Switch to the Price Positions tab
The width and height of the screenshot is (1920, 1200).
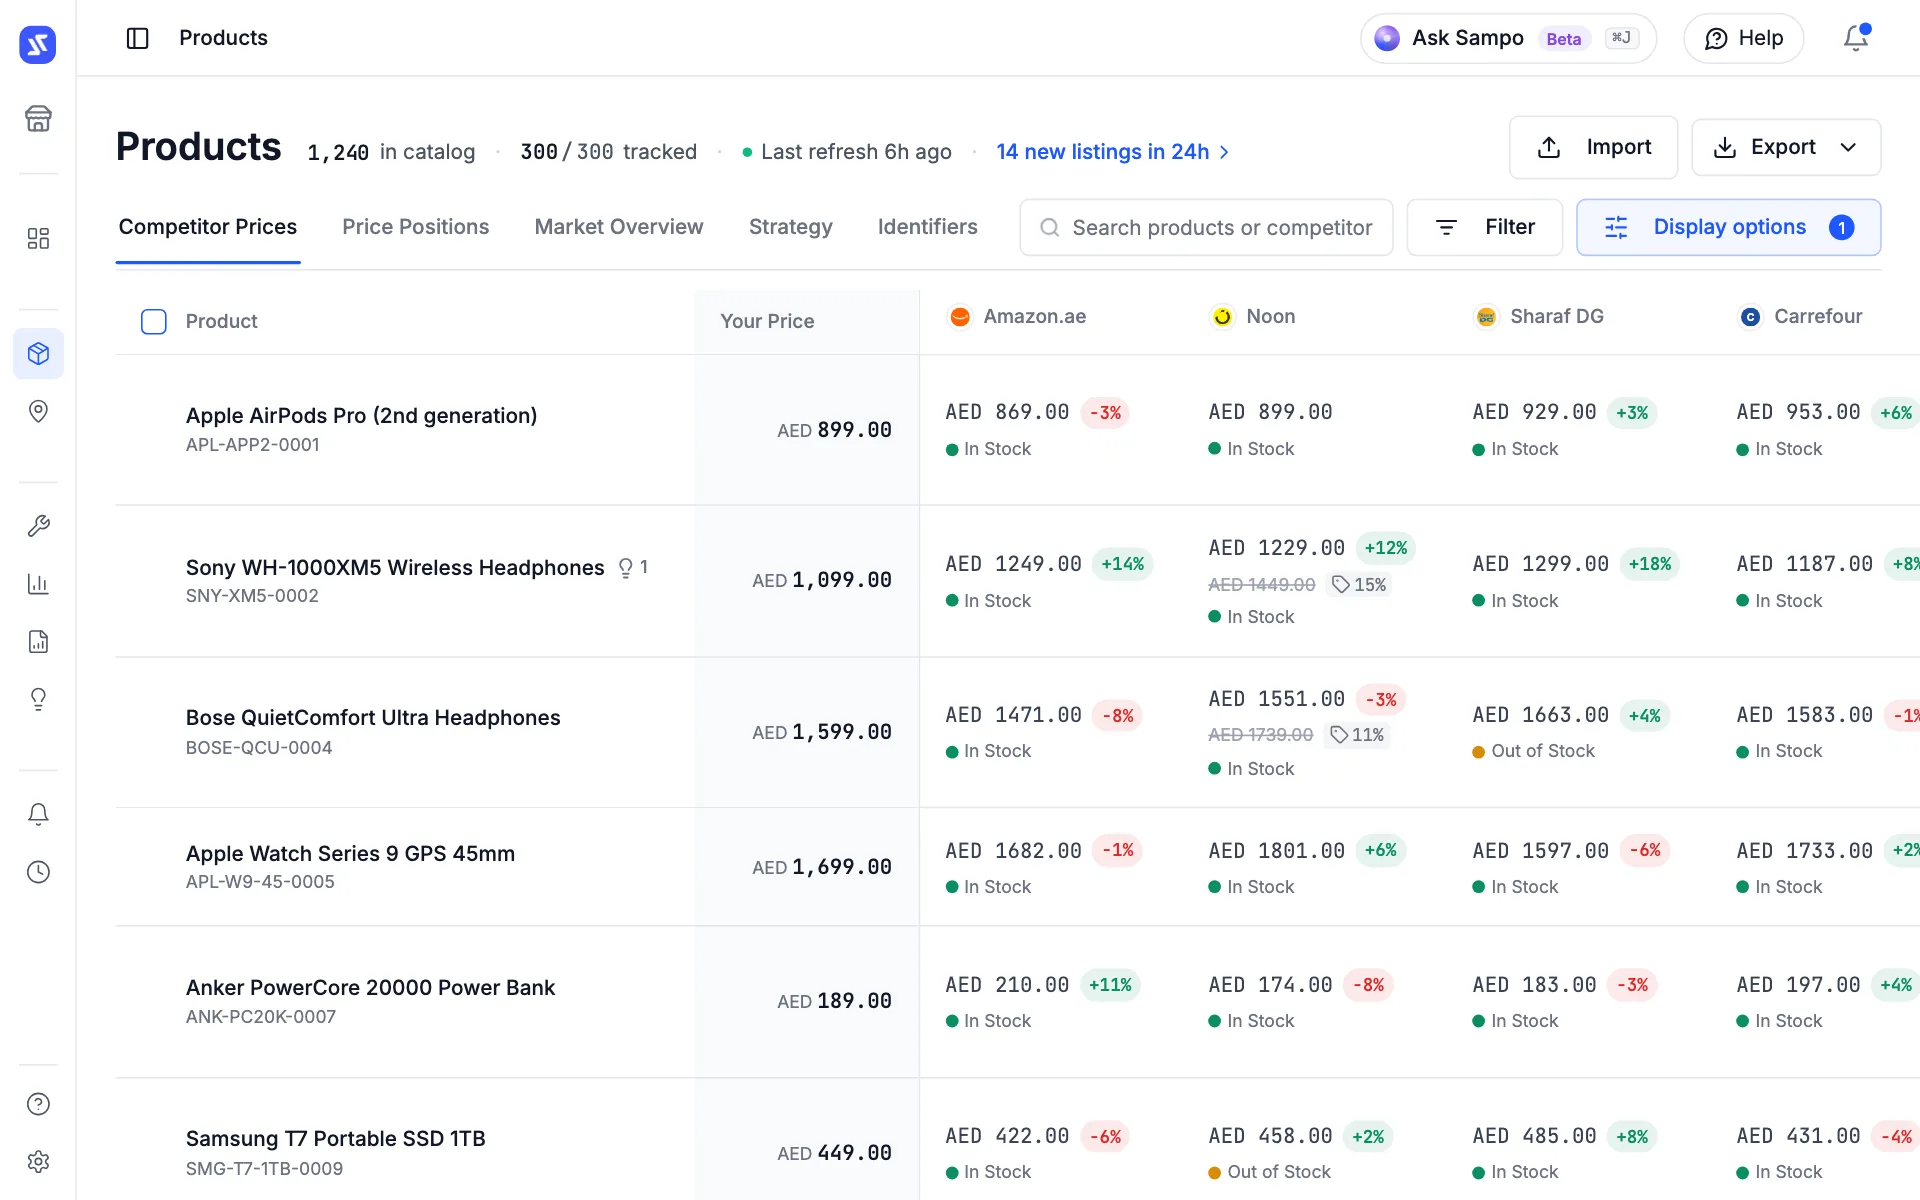(x=416, y=227)
